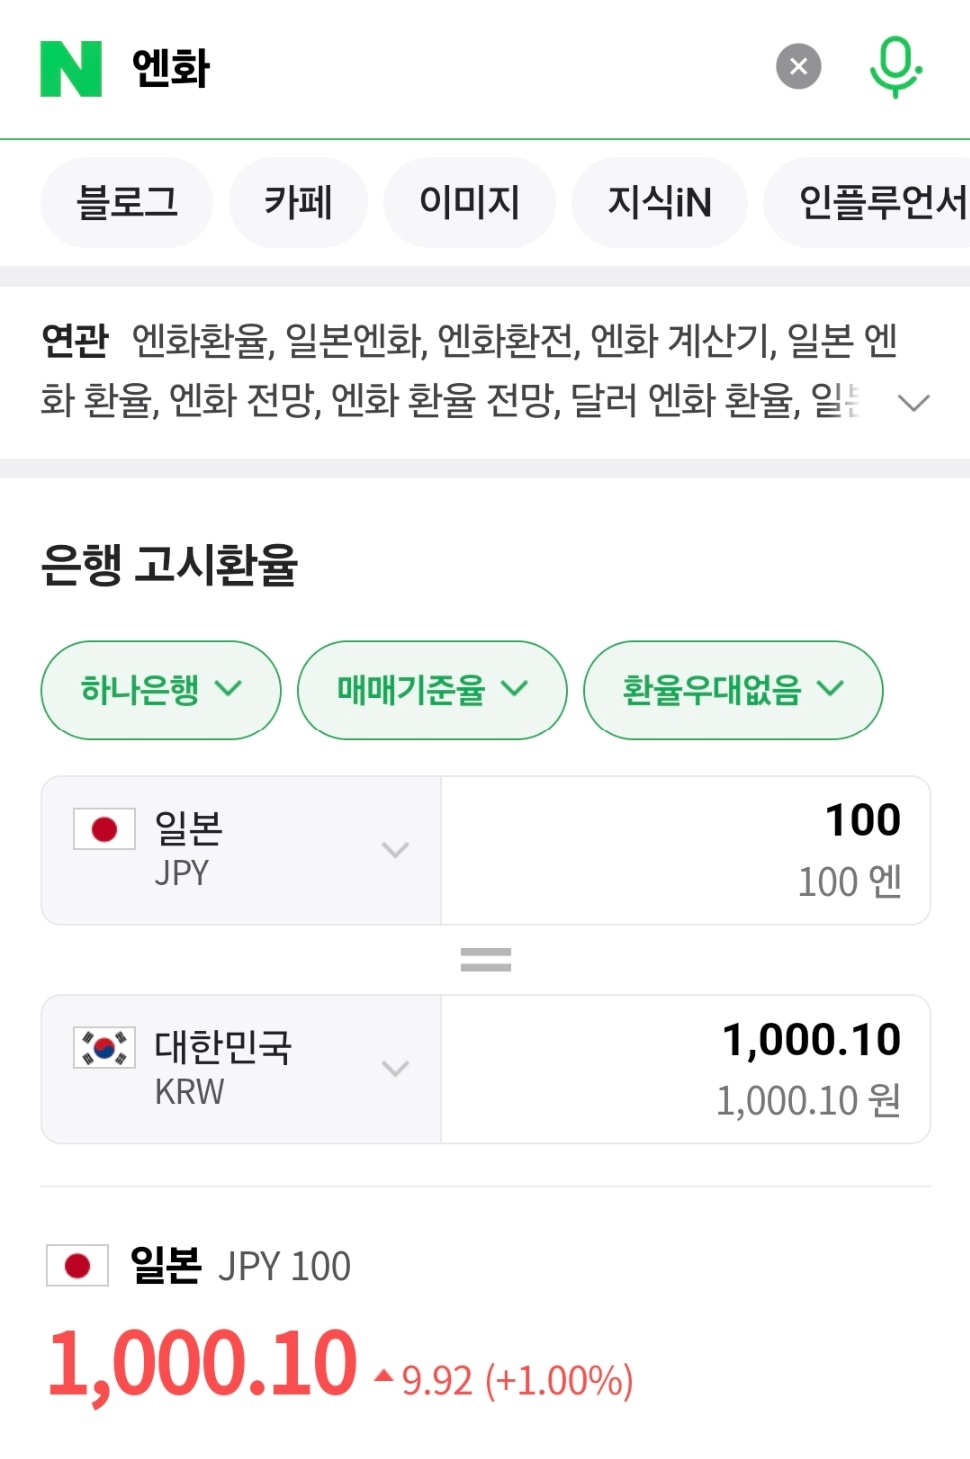Switch to the 지식iN tab
The height and width of the screenshot is (1459, 970).
coord(659,203)
